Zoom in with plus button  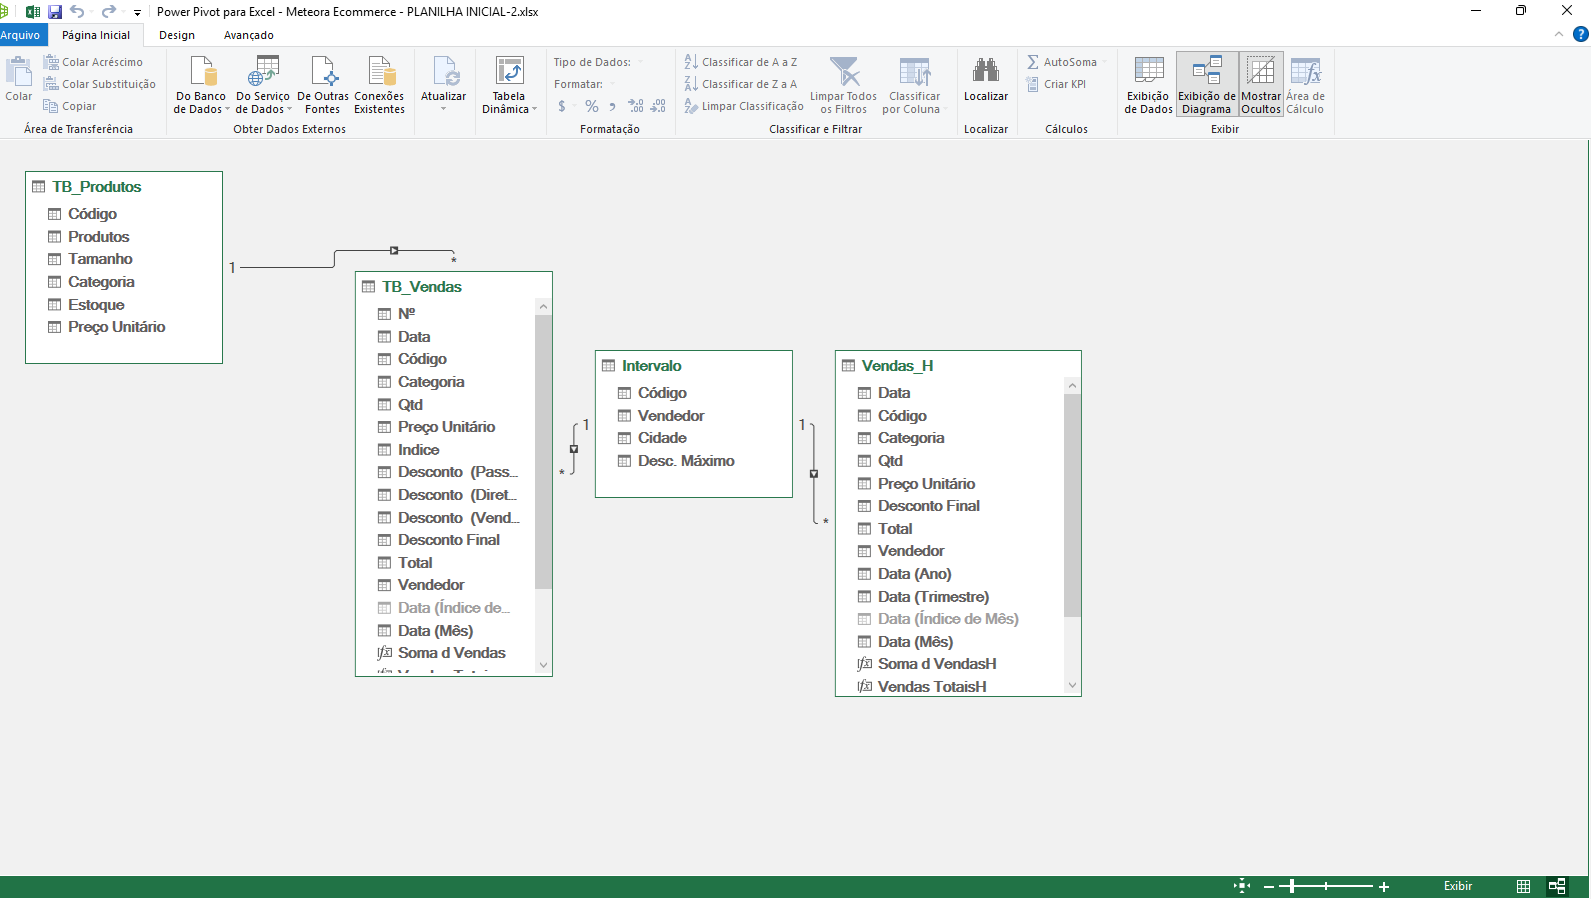(1384, 887)
